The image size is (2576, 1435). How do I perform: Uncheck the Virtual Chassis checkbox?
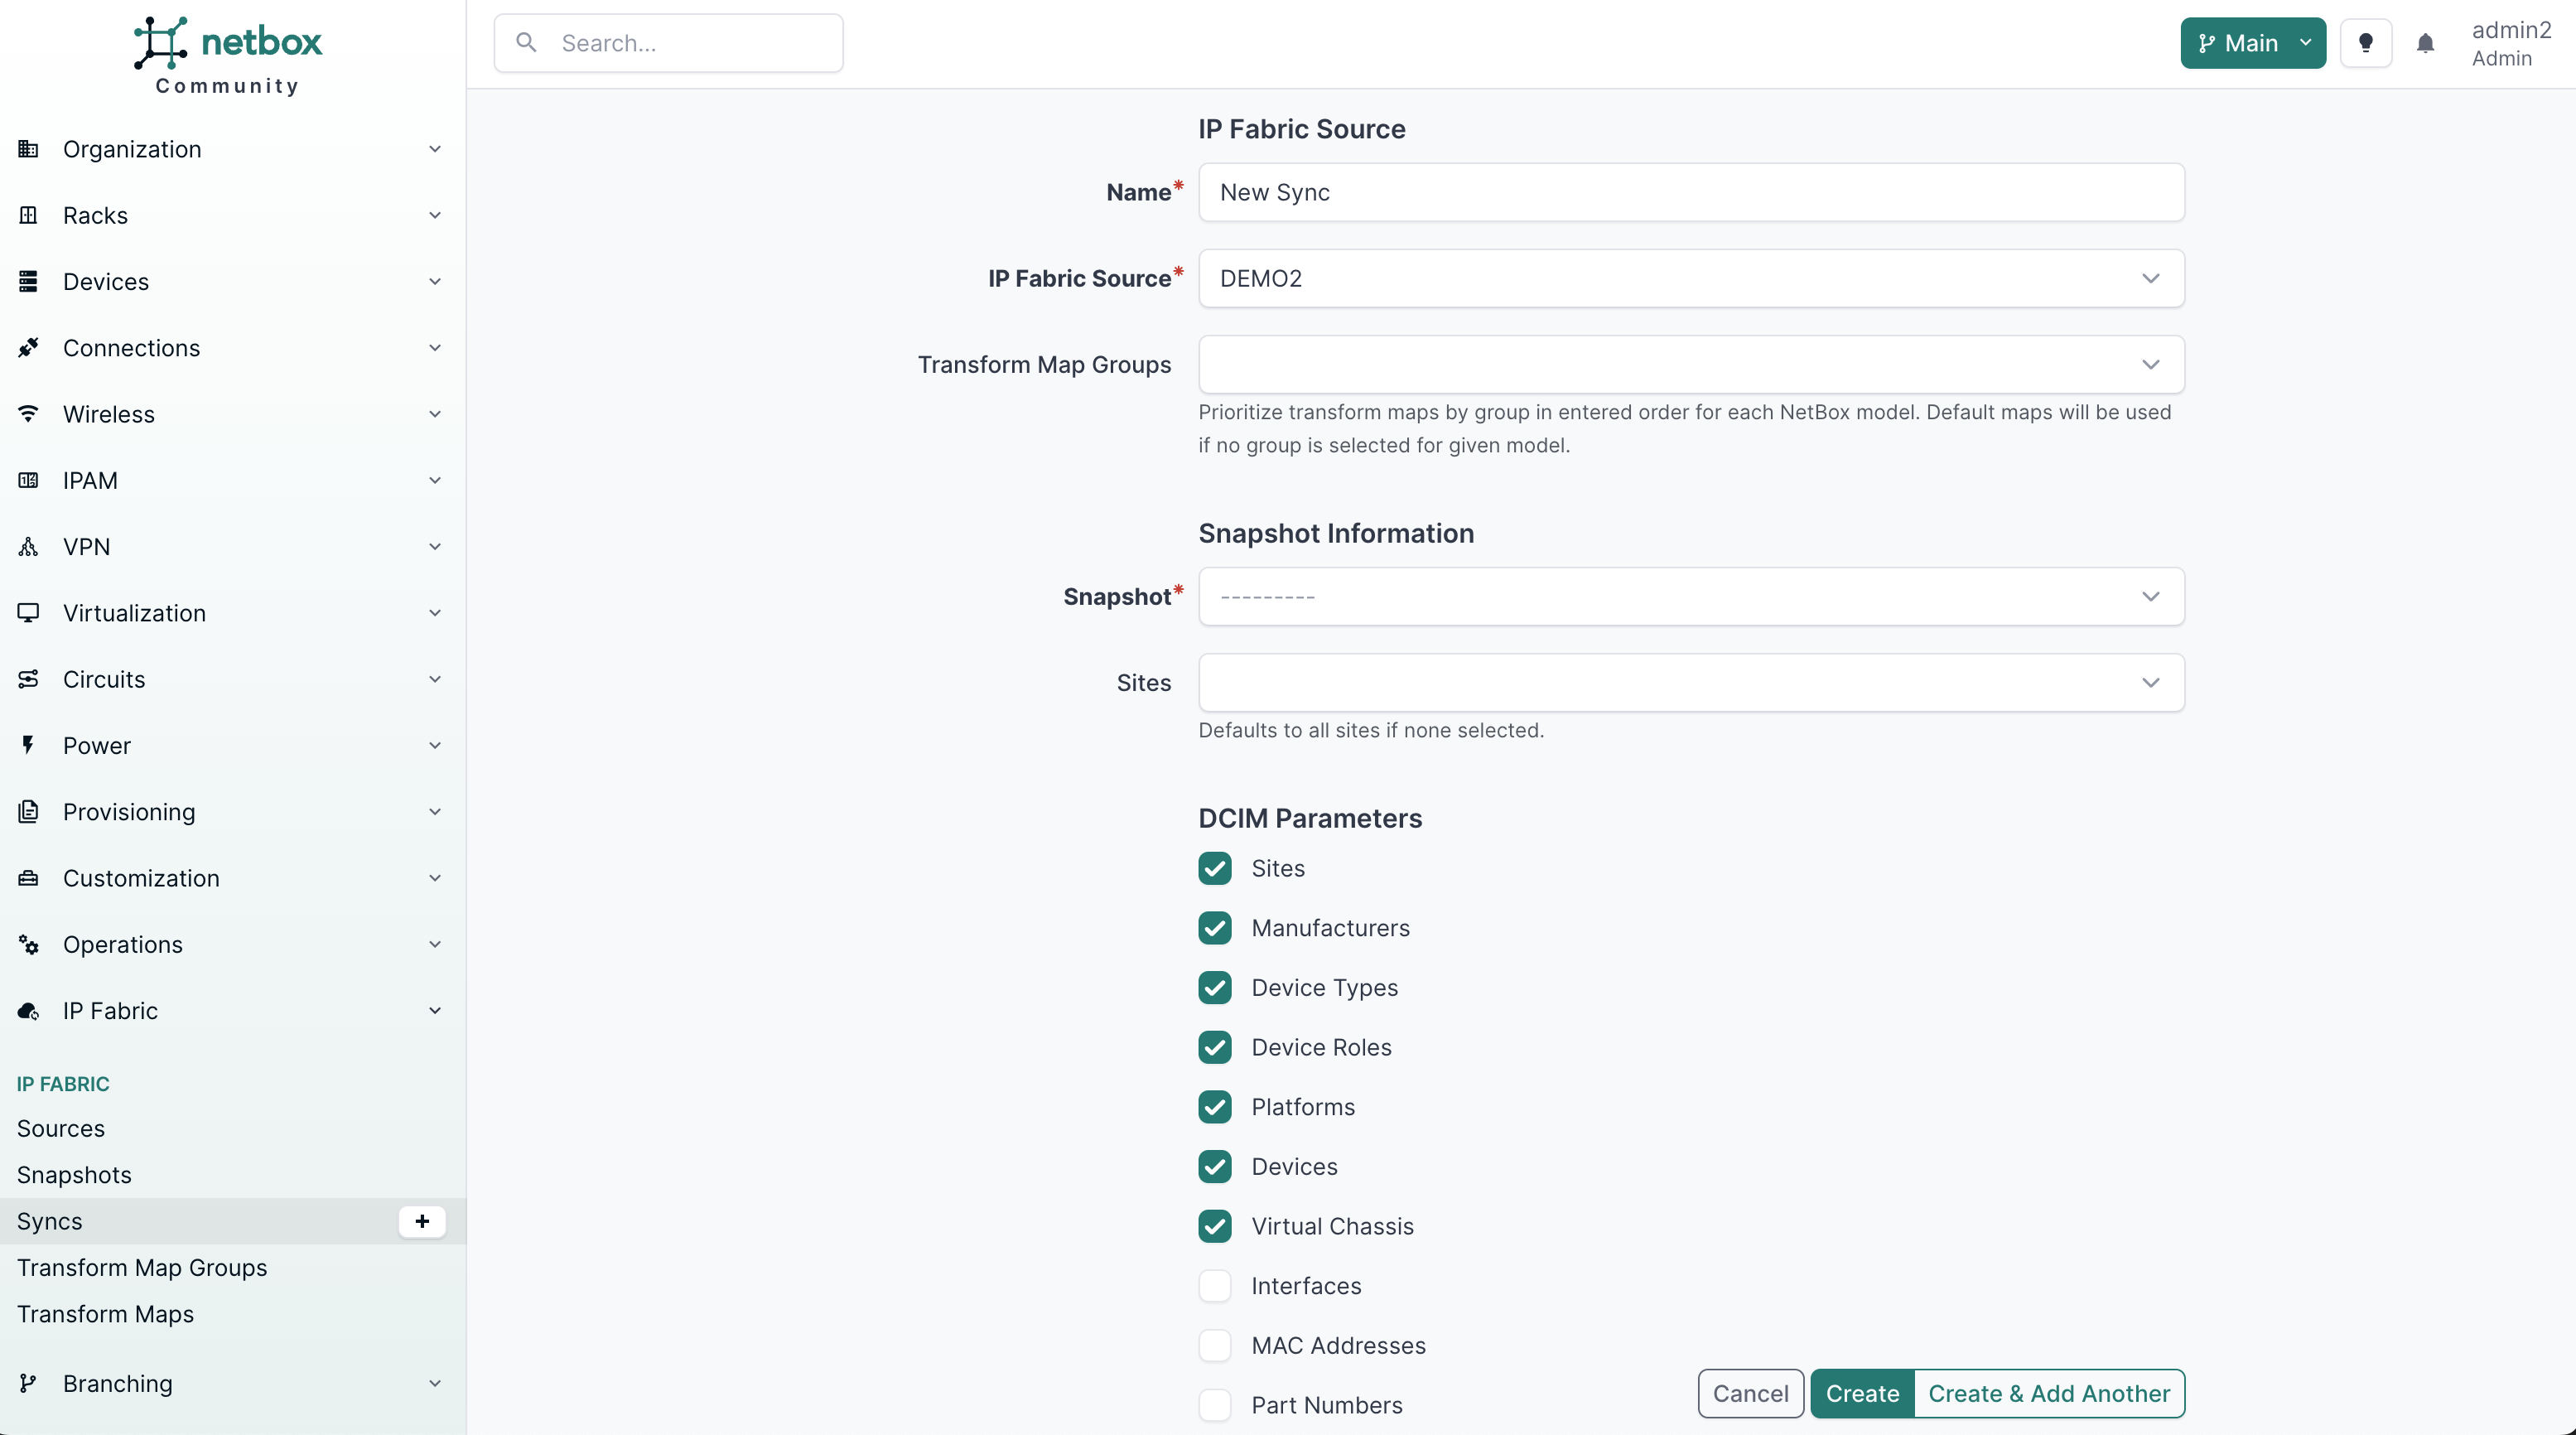click(x=1215, y=1226)
